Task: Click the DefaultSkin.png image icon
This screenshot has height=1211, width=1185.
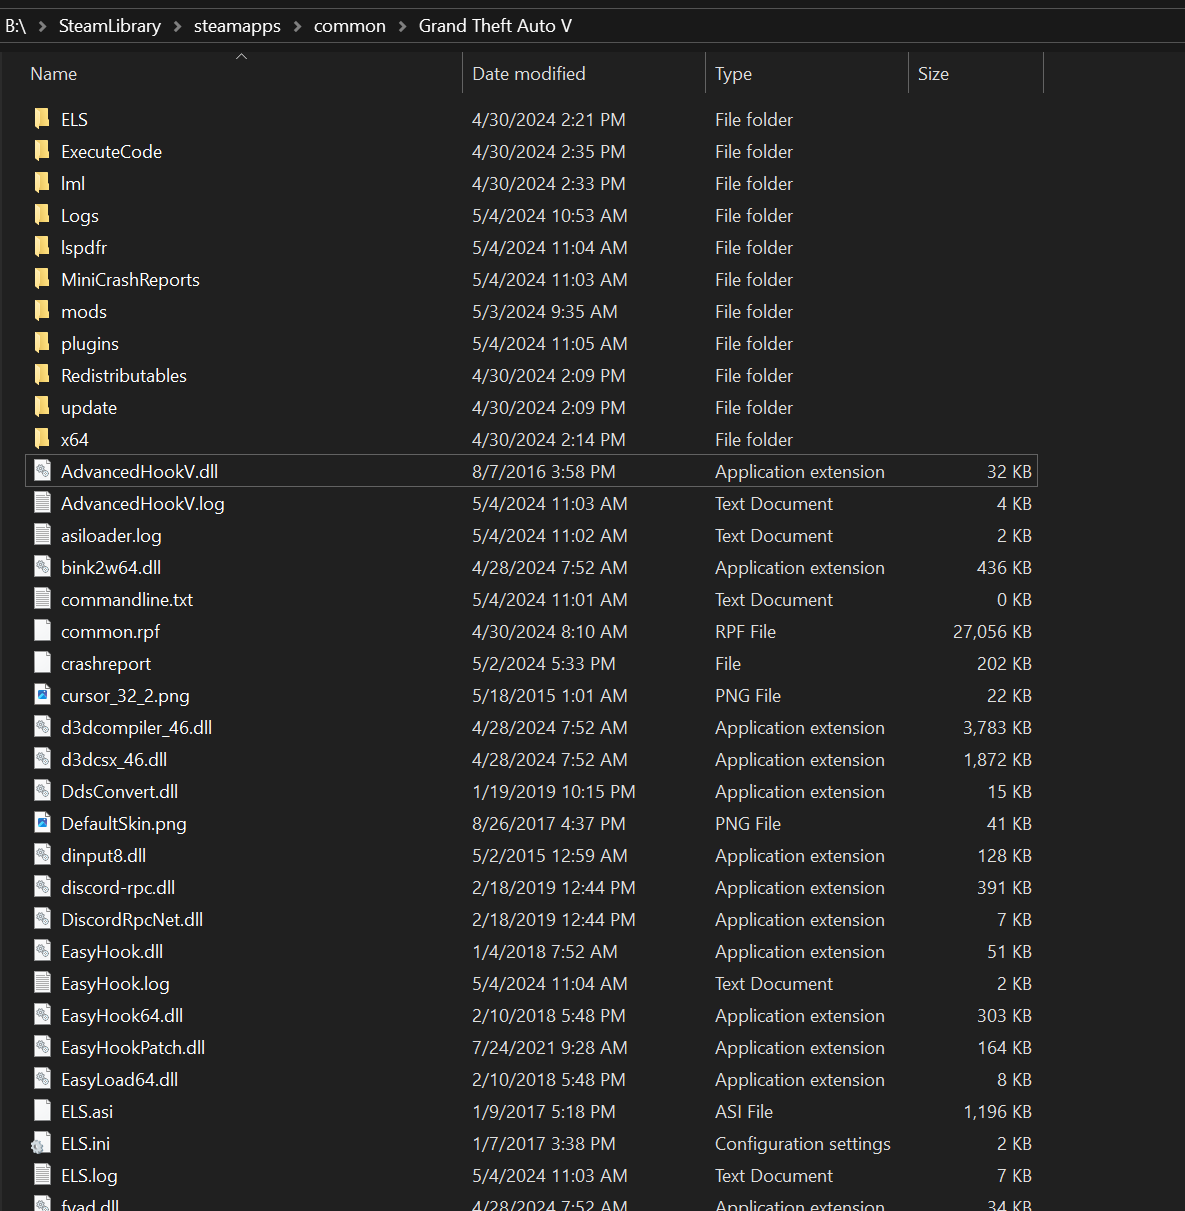Action: click(42, 824)
